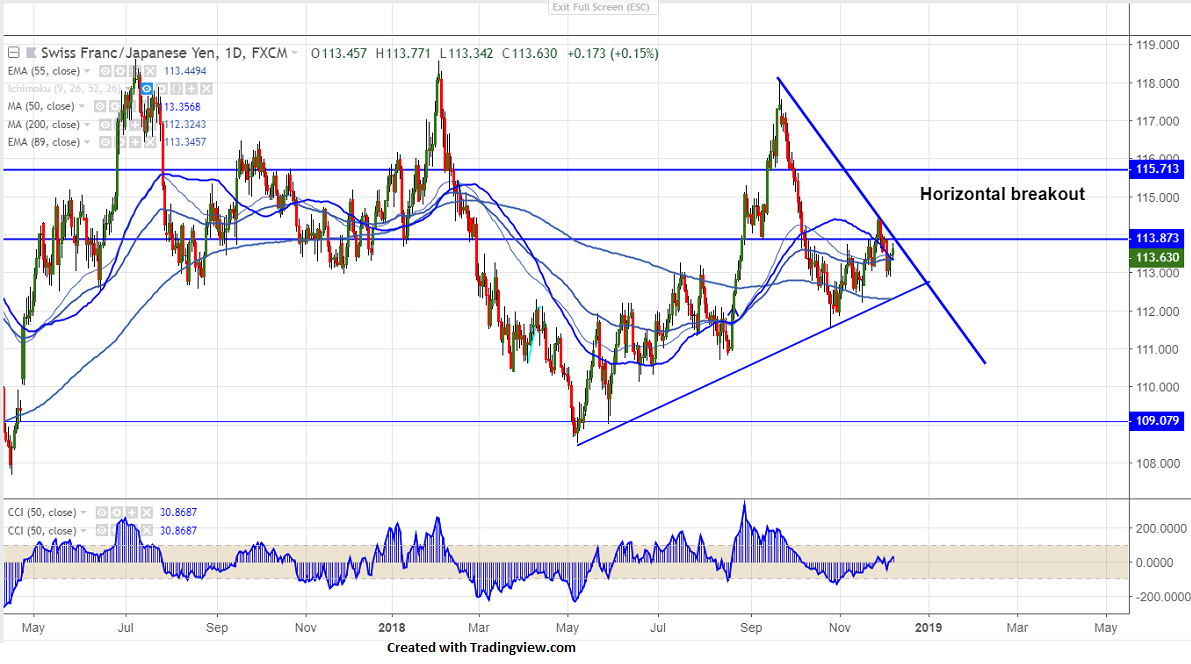
Task: Click the MA 200 value 112.3243
Action: [185, 125]
